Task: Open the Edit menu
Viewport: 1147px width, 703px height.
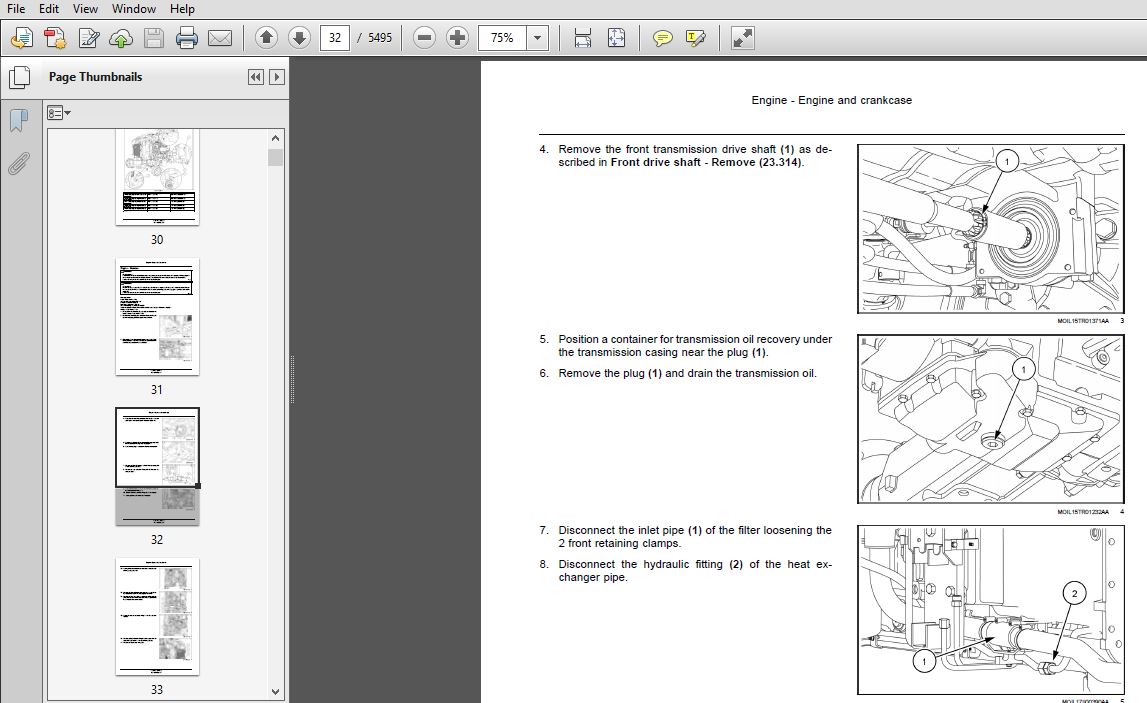Action: point(49,9)
